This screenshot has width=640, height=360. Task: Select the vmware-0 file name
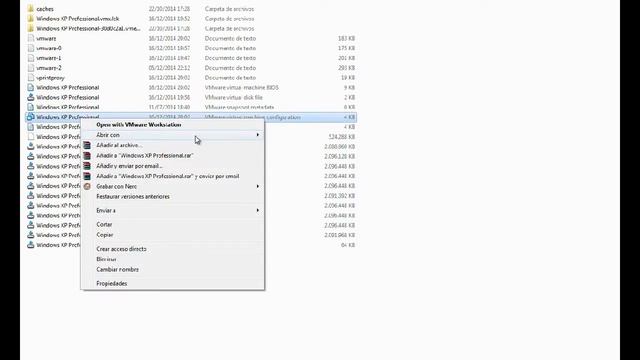(49, 48)
